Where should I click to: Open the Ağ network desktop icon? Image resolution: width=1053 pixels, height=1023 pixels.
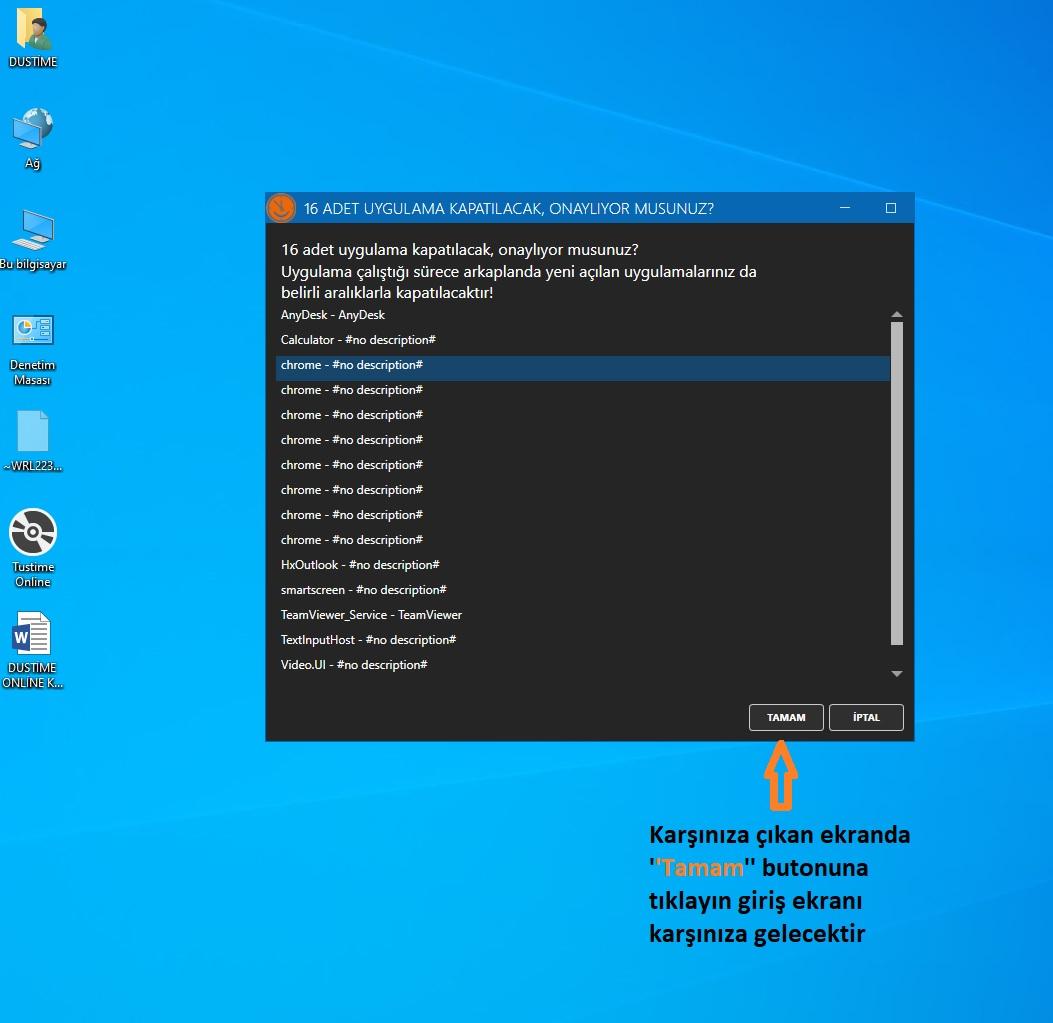click(x=32, y=138)
